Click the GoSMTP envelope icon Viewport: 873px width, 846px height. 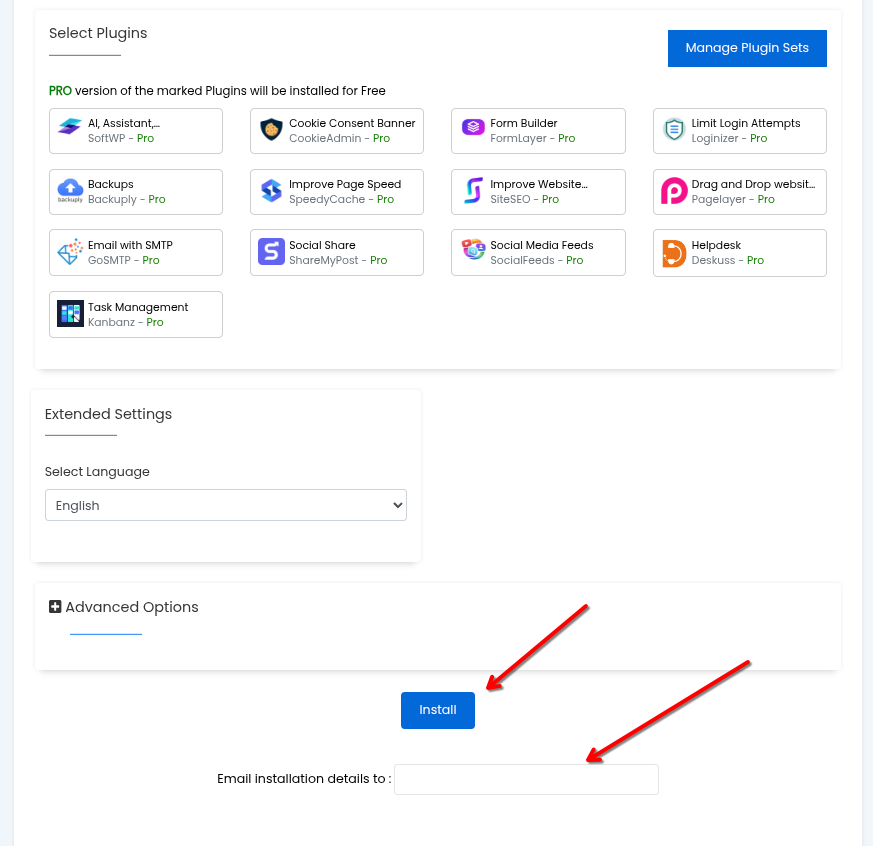[x=70, y=252]
